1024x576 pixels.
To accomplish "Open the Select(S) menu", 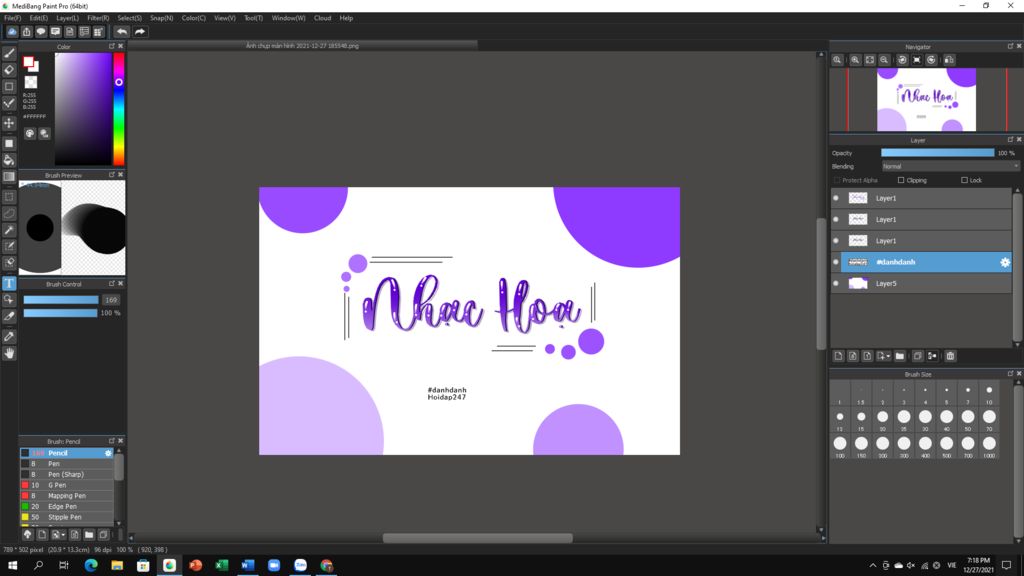I will click(129, 18).
